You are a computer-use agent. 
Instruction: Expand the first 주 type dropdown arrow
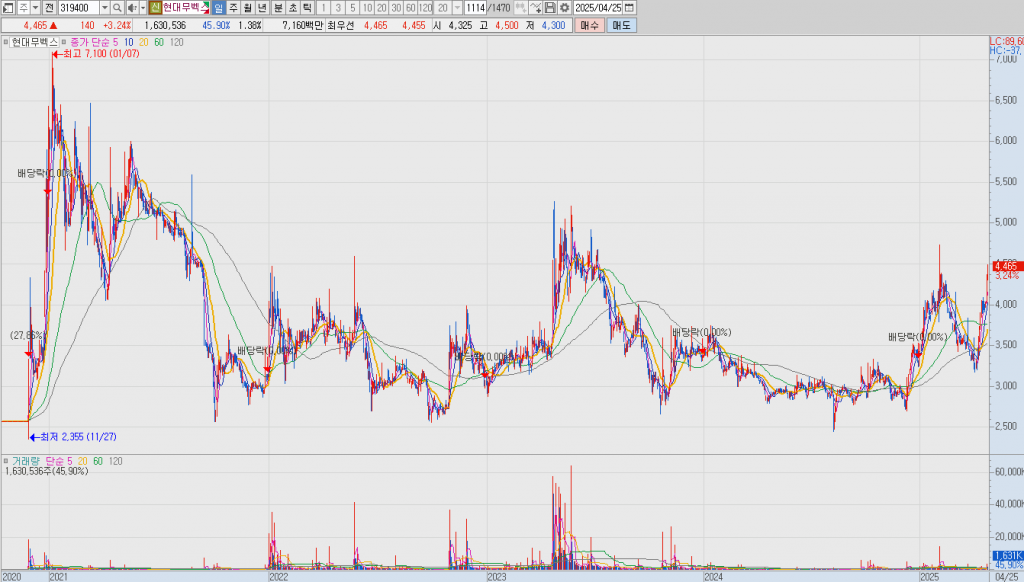(37, 7)
